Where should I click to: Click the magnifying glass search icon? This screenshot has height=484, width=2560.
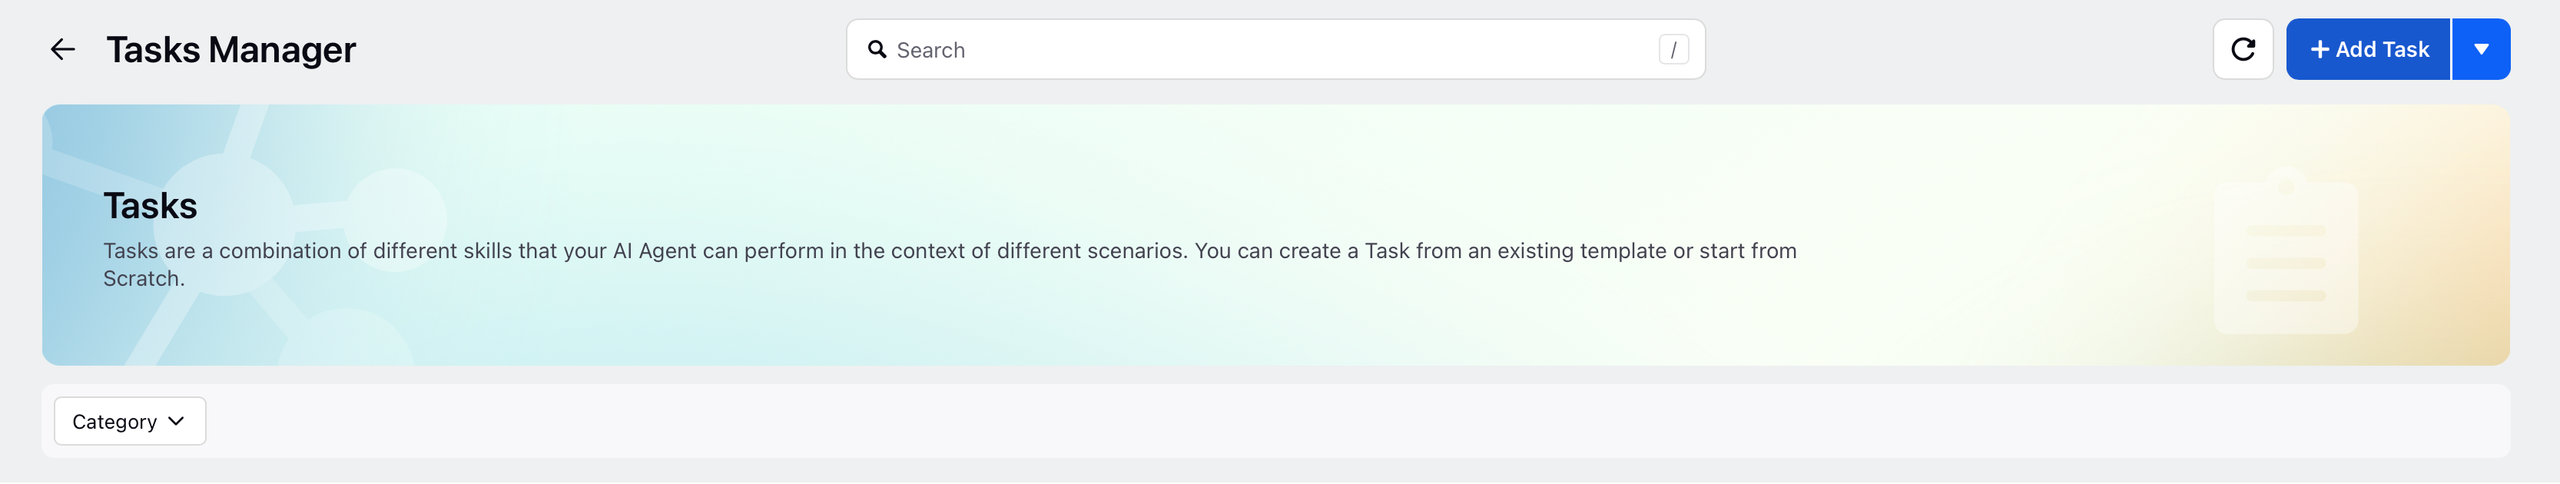pos(877,49)
